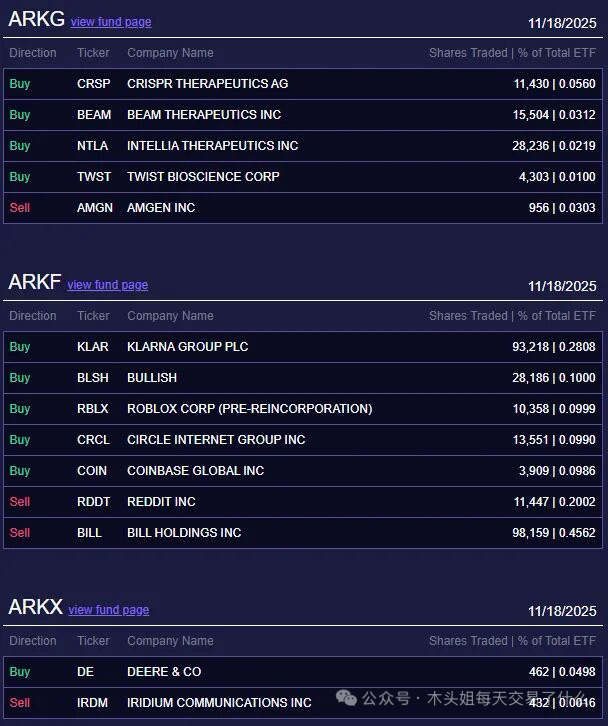Image resolution: width=608 pixels, height=726 pixels.
Task: Click the ARKF Ticker column header
Action: (x=93, y=316)
